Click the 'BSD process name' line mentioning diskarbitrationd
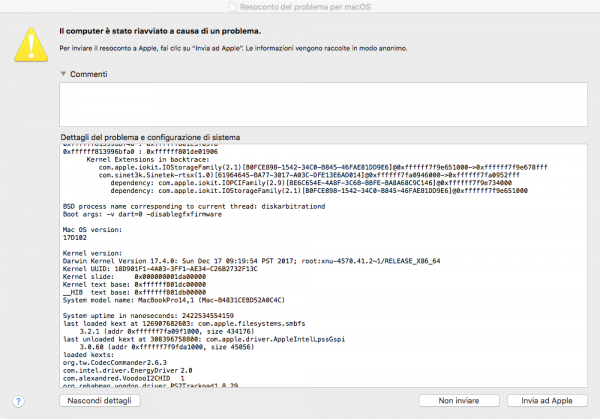Screen dimensions: 600x419 coord(194,206)
